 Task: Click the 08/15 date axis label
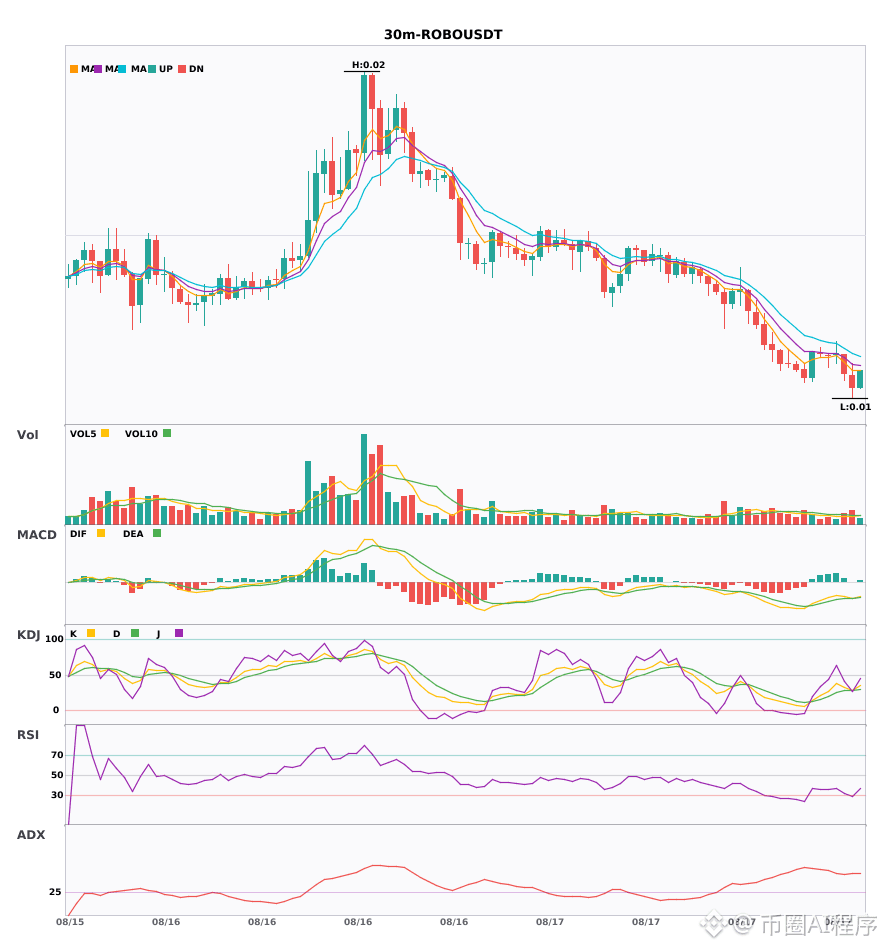coord(70,922)
